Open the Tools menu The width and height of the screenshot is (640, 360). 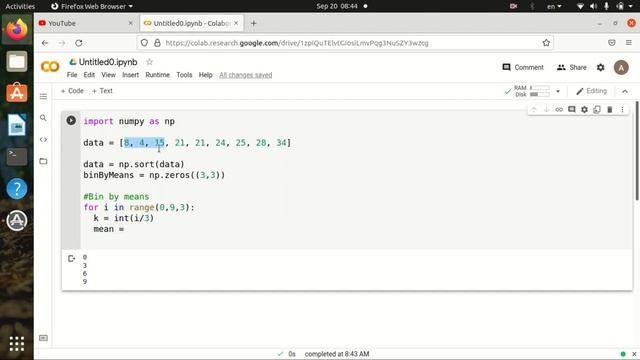pyautogui.click(x=184, y=75)
